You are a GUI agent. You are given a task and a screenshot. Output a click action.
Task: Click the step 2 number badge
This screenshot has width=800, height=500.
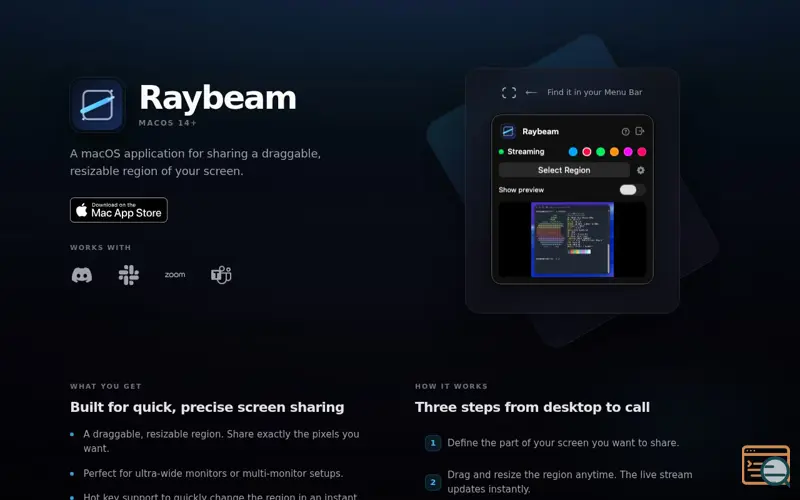[x=433, y=482]
